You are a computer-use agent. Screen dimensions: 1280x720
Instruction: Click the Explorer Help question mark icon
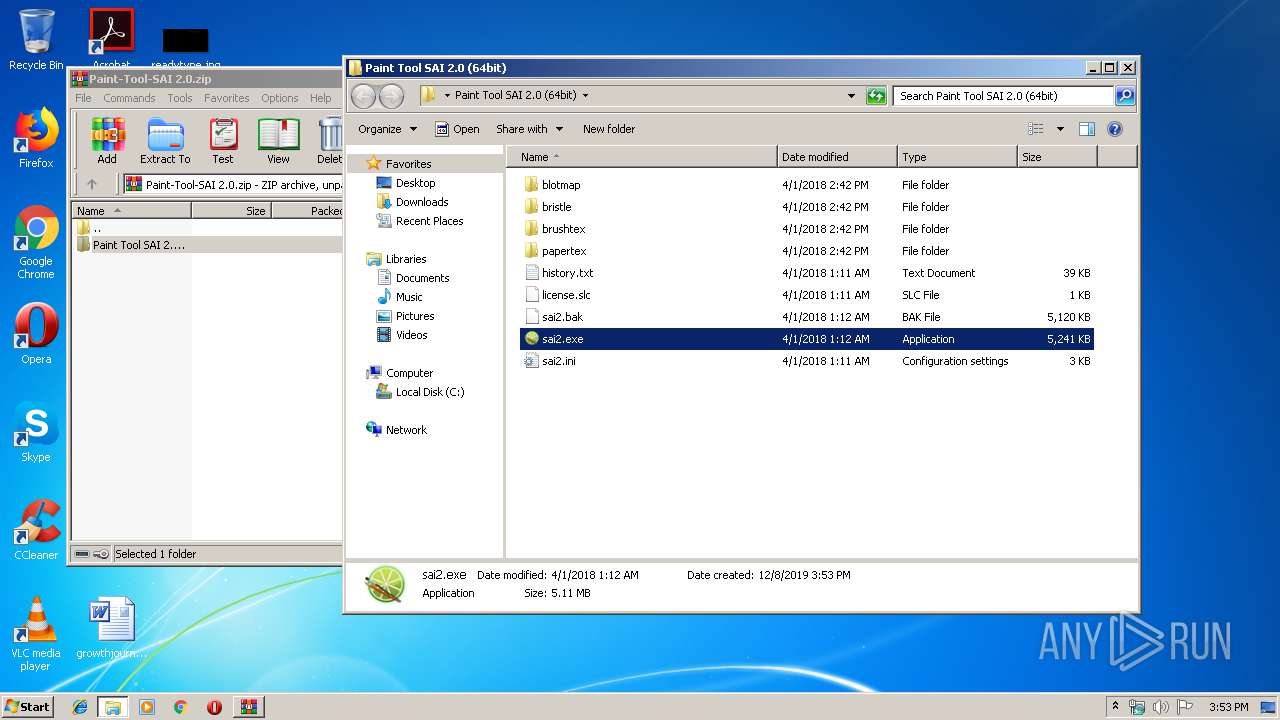click(x=1115, y=129)
